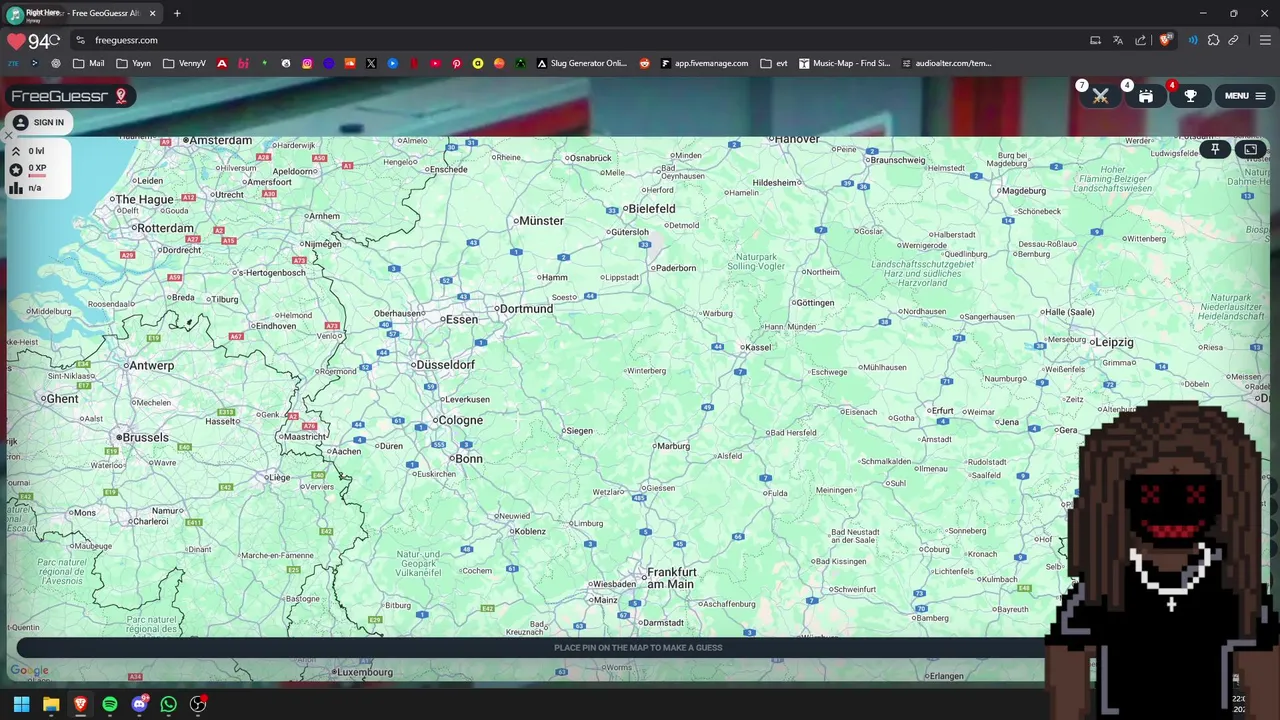The height and width of the screenshot is (720, 1280).
Task: Open the app.fivemanage.com bookmark
Action: (x=704, y=63)
